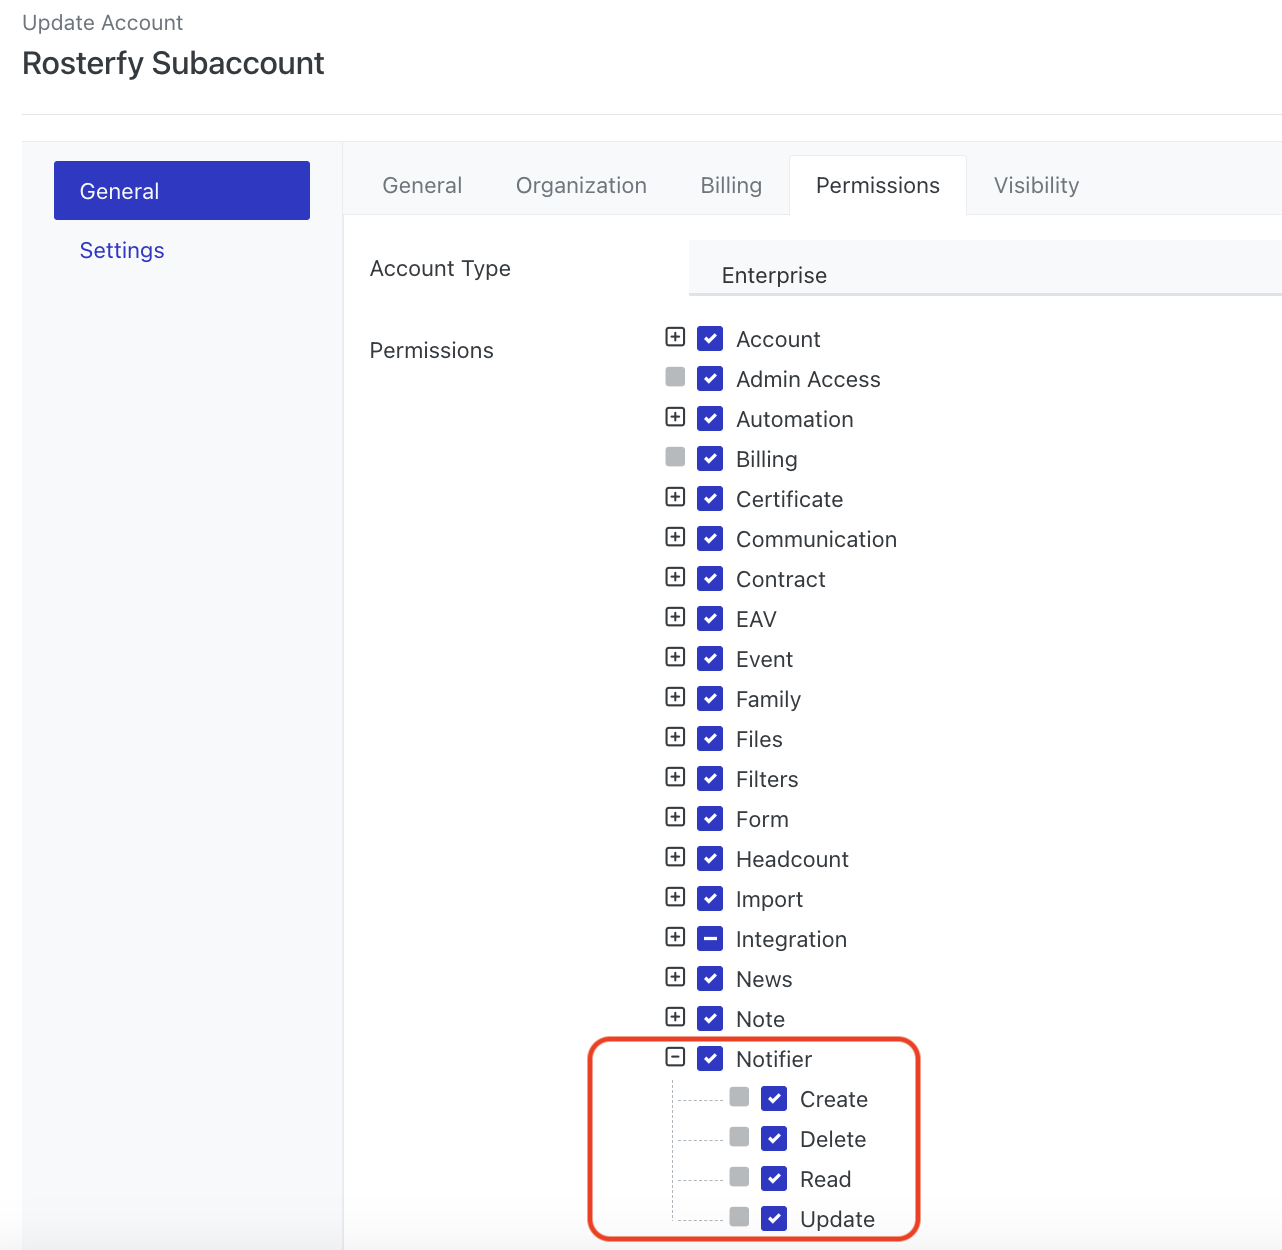Uncheck the Import checkbox

[710, 898]
